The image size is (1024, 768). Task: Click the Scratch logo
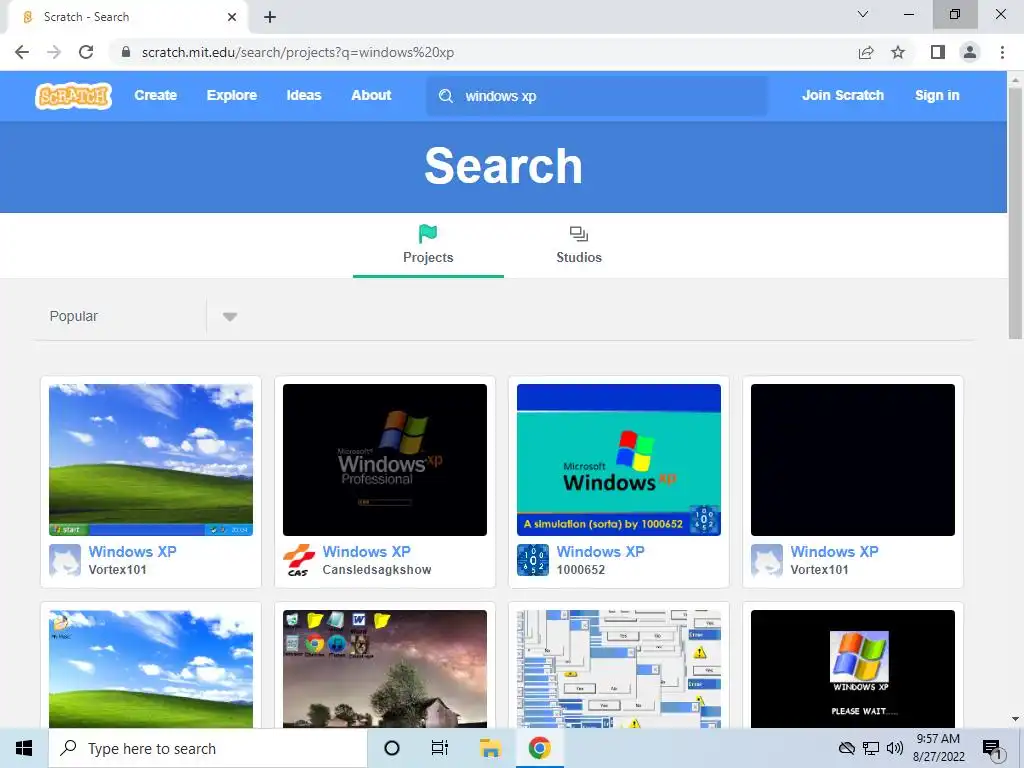73,96
